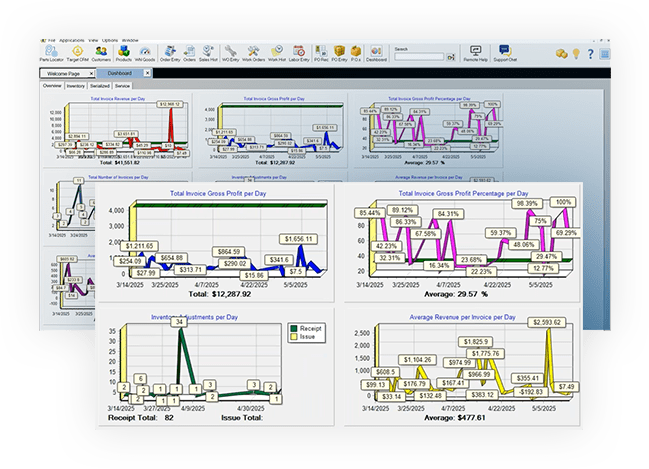Open Order Entry from toolbar
Image resolution: width=649 pixels, height=469 pixels.
[169, 52]
